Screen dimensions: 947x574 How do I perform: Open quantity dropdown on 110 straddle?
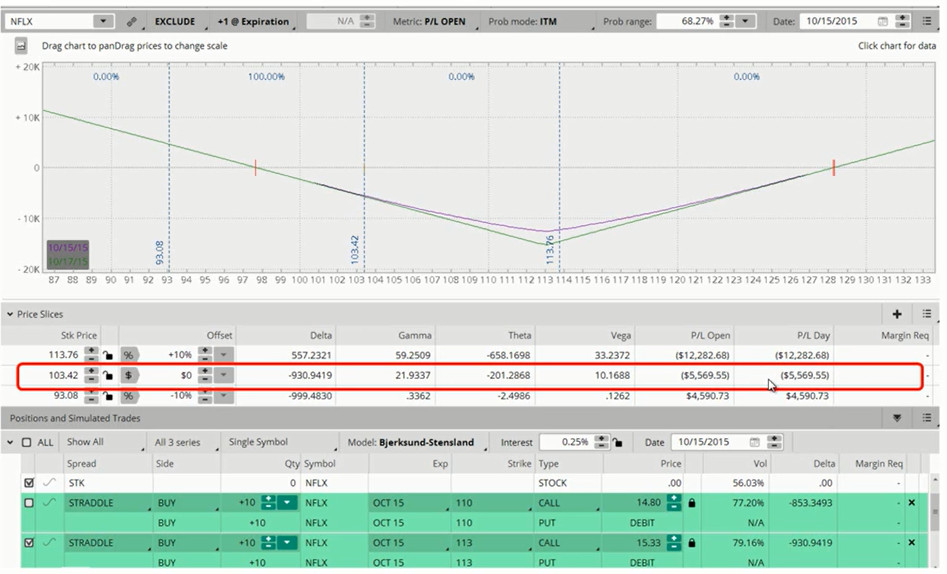pos(287,503)
